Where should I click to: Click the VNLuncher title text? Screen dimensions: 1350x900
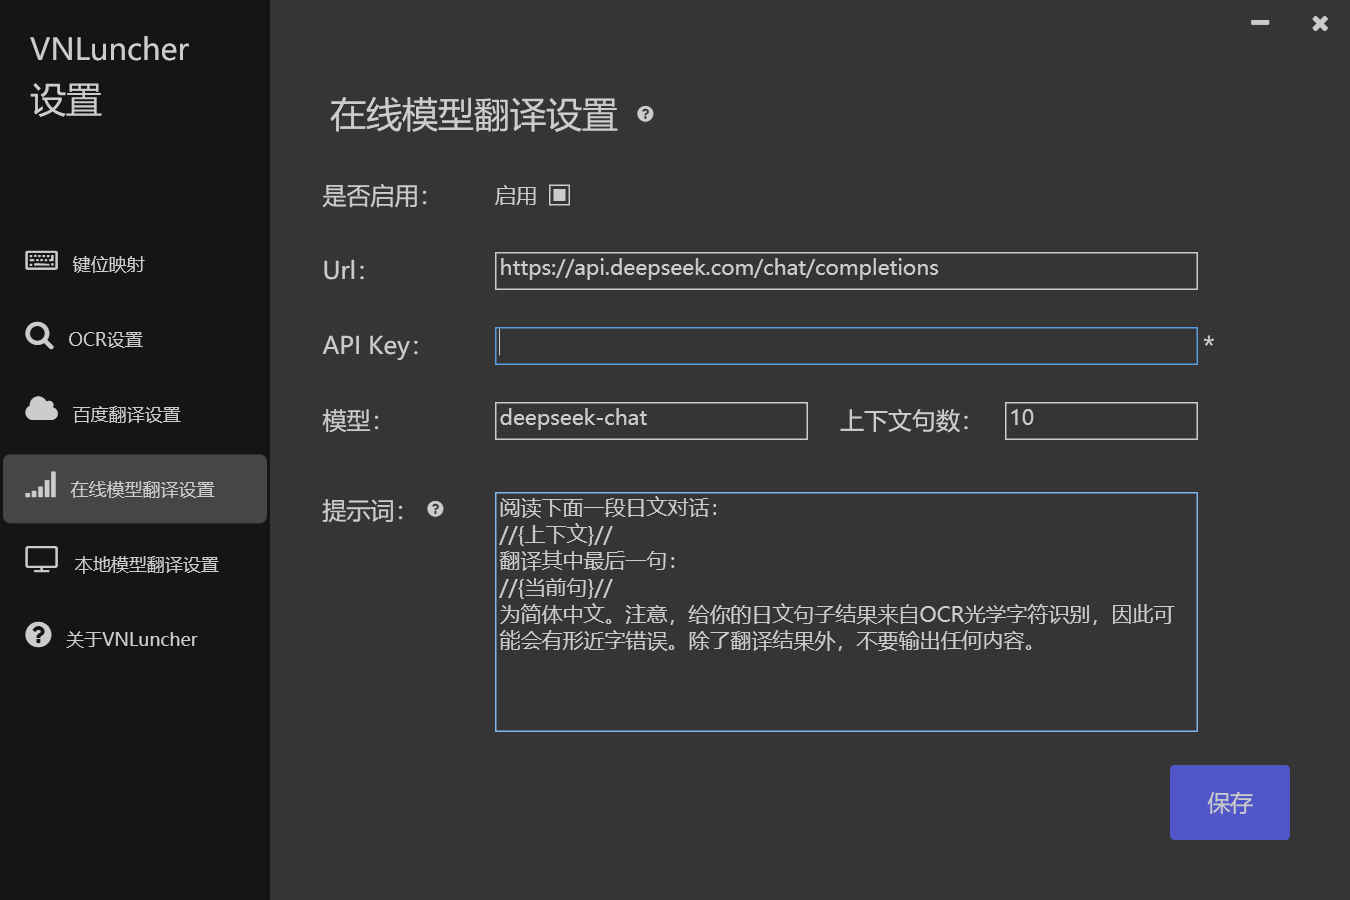(109, 49)
